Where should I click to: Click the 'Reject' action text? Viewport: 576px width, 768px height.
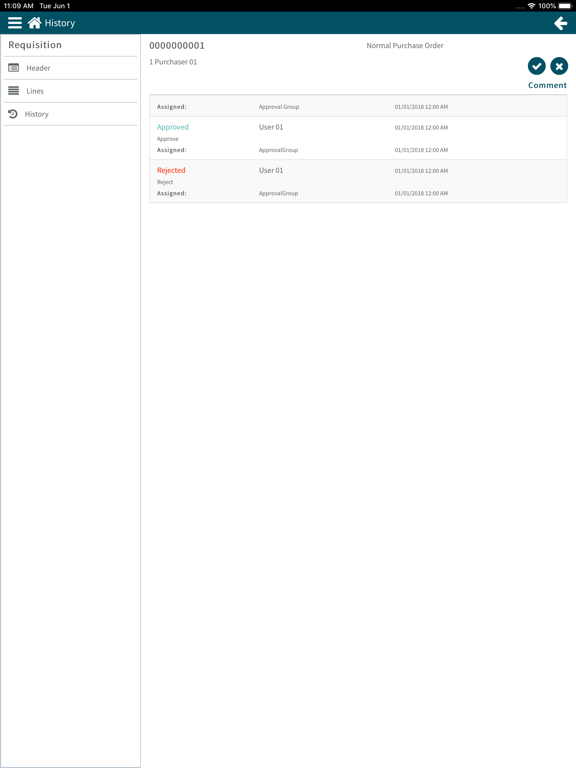click(165, 182)
